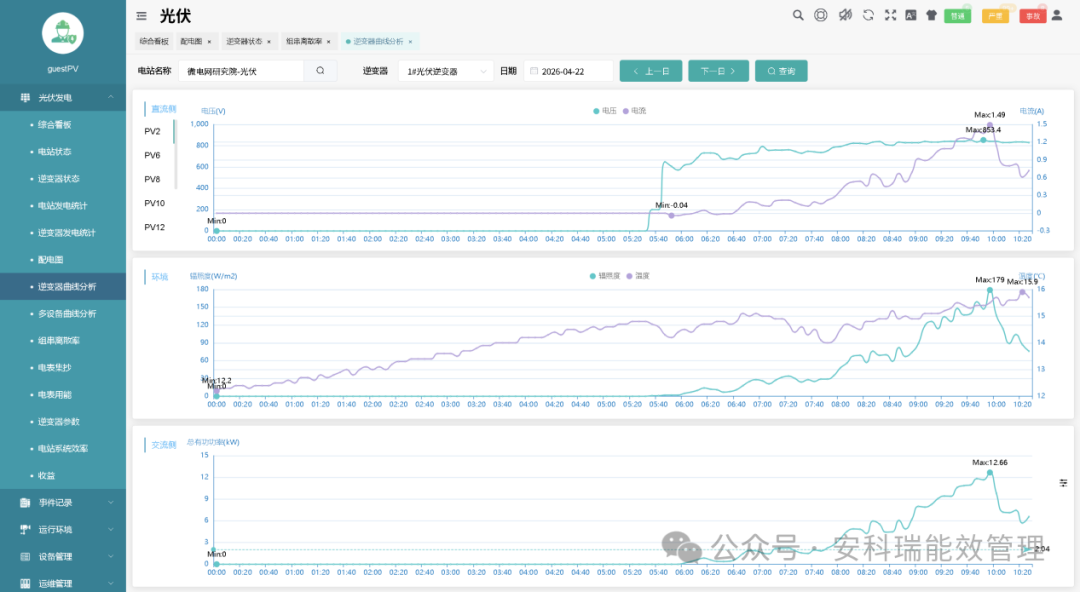The width and height of the screenshot is (1080, 592).
Task: Open 电站系统效率 in the sidebar
Action: tap(63, 449)
